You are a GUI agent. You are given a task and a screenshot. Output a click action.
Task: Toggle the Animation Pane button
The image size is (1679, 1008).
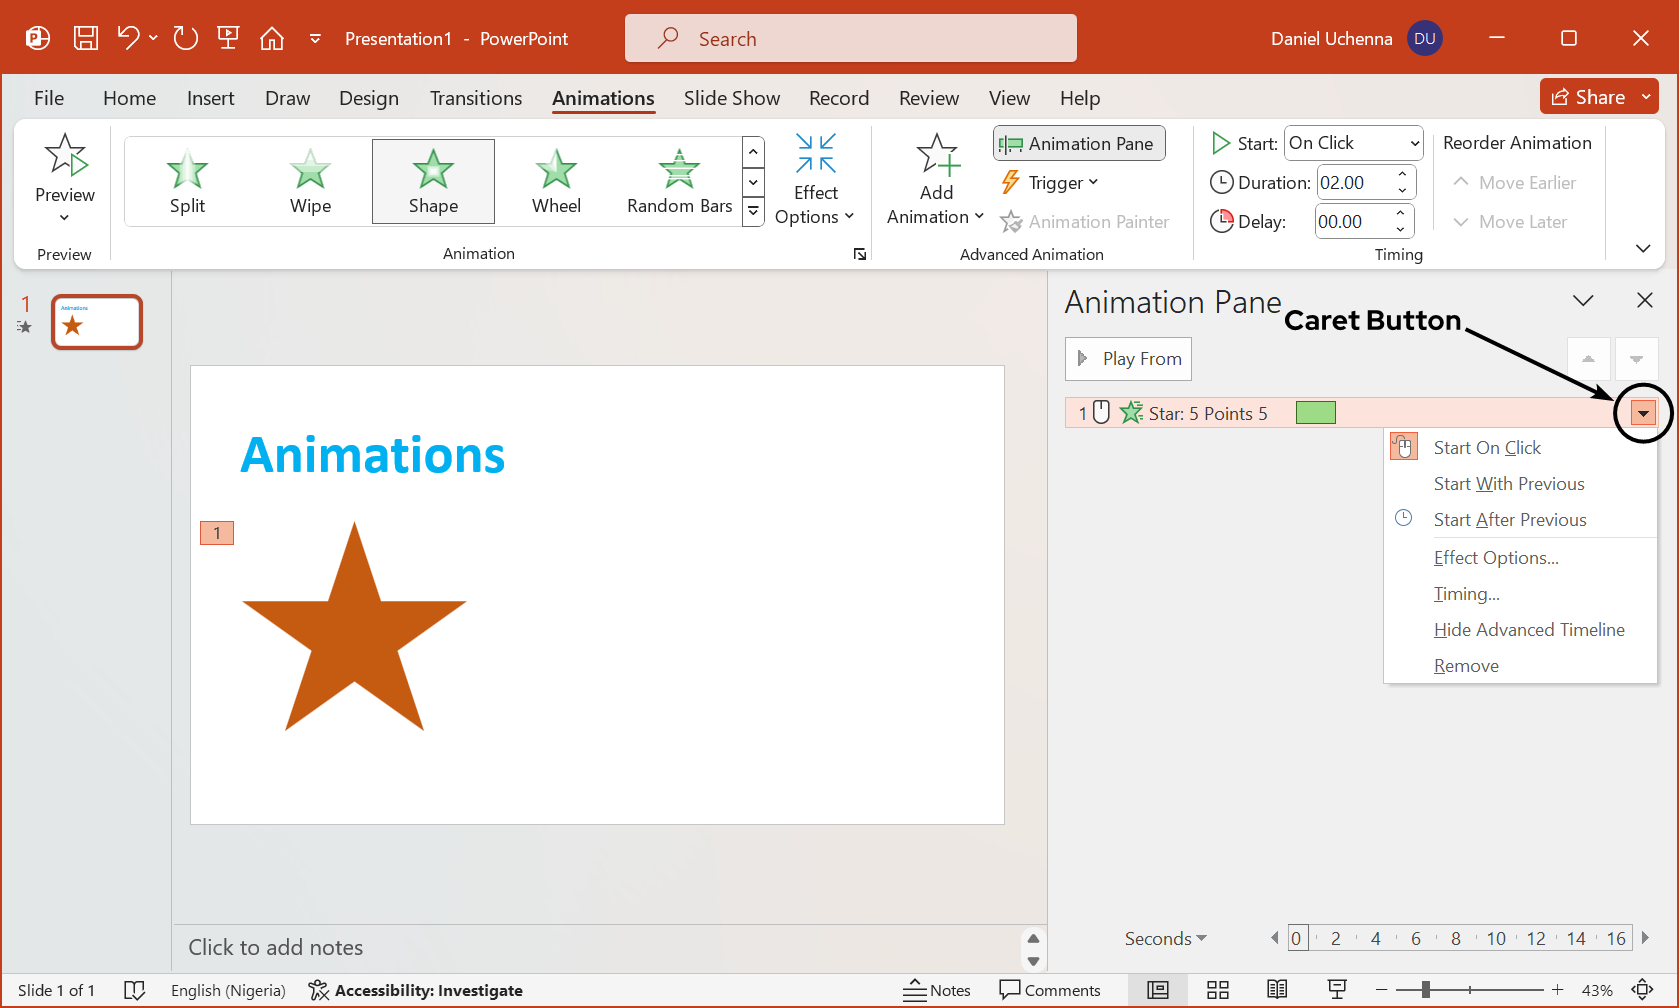coord(1079,143)
